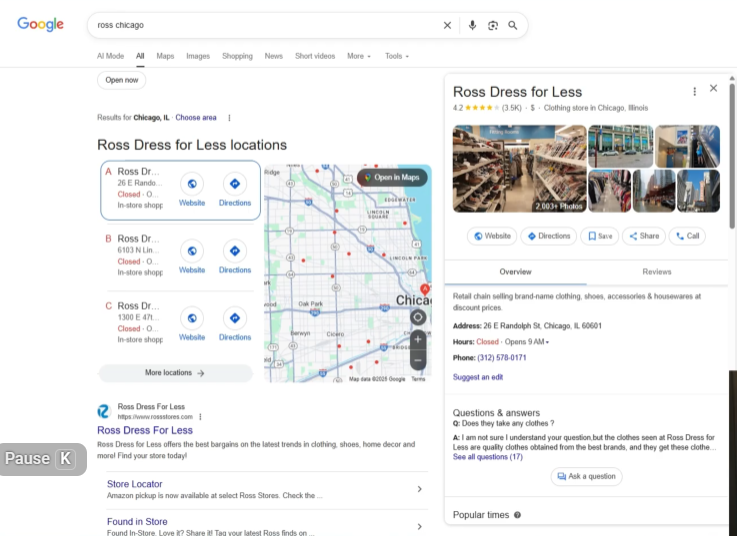
Task: Clear the search box with X icon
Action: [447, 25]
